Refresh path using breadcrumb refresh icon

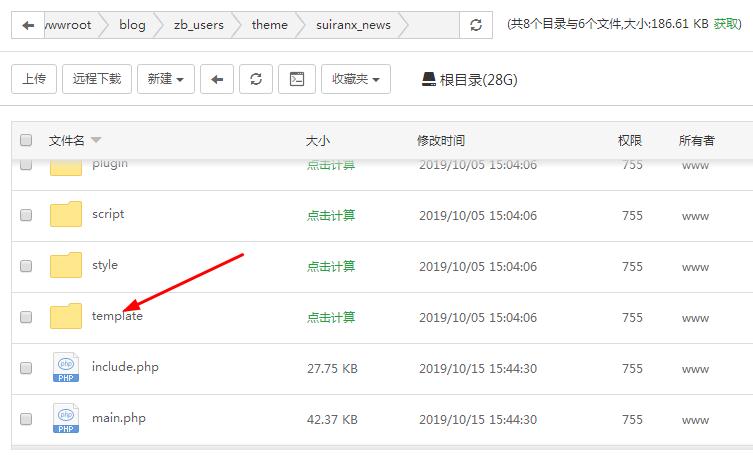click(x=476, y=25)
